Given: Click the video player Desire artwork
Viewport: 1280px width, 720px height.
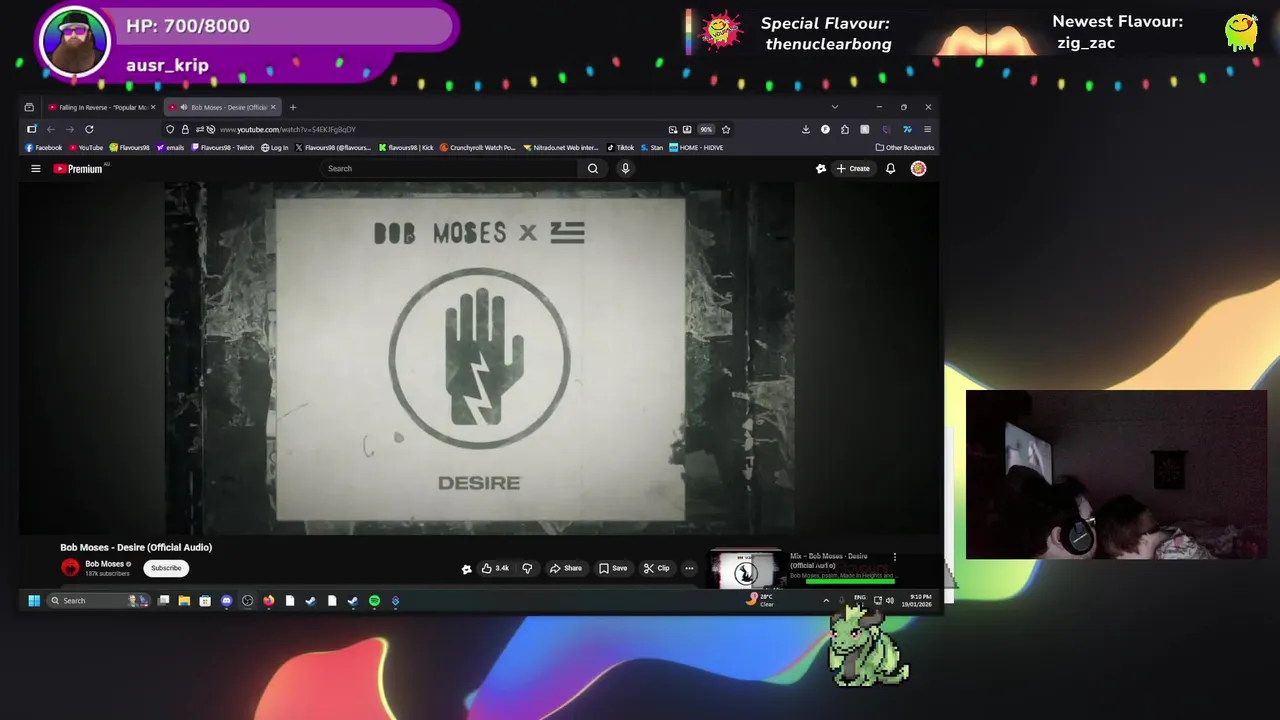Looking at the screenshot, I should (480, 358).
